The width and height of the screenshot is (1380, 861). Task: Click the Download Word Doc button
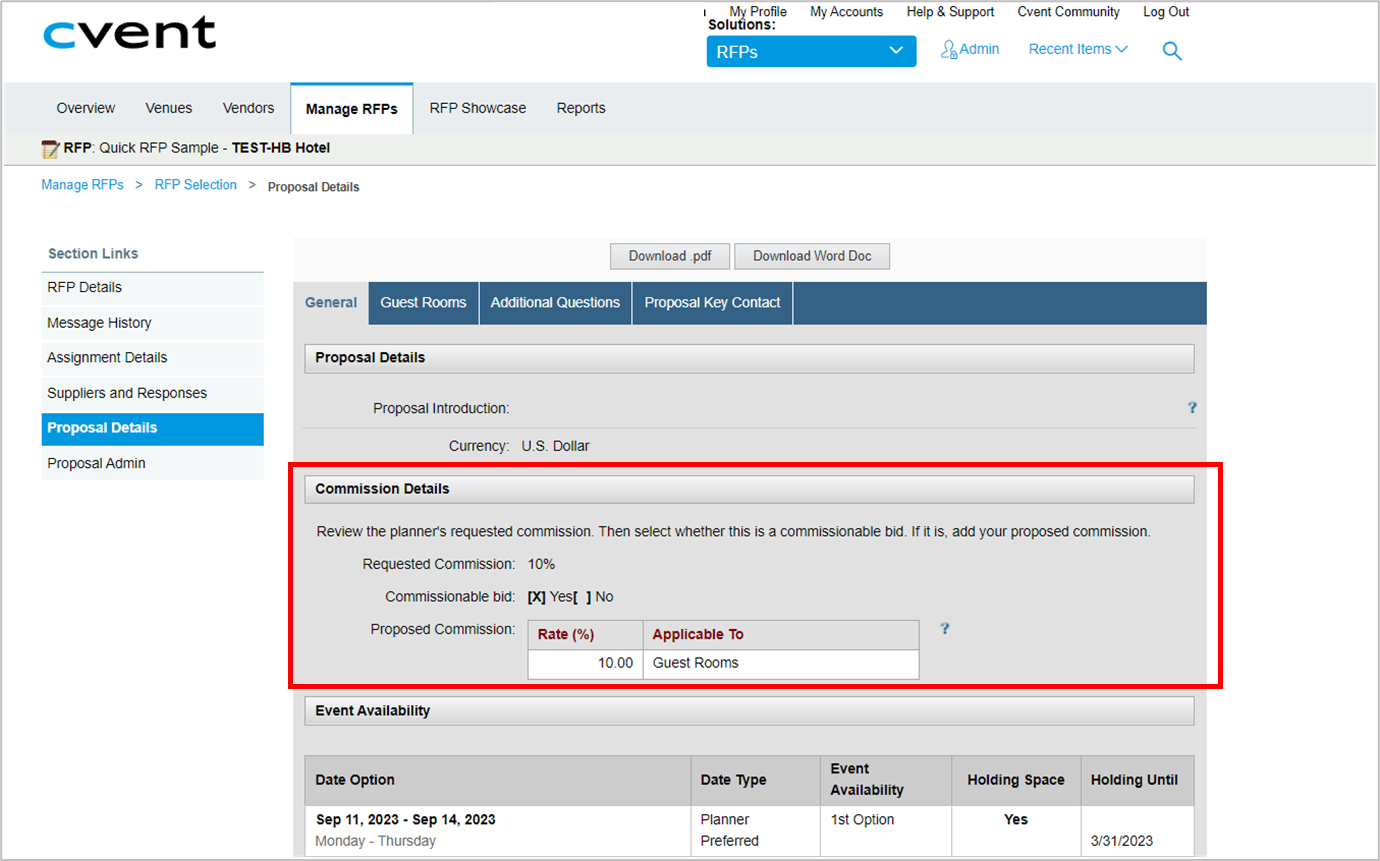(x=812, y=256)
